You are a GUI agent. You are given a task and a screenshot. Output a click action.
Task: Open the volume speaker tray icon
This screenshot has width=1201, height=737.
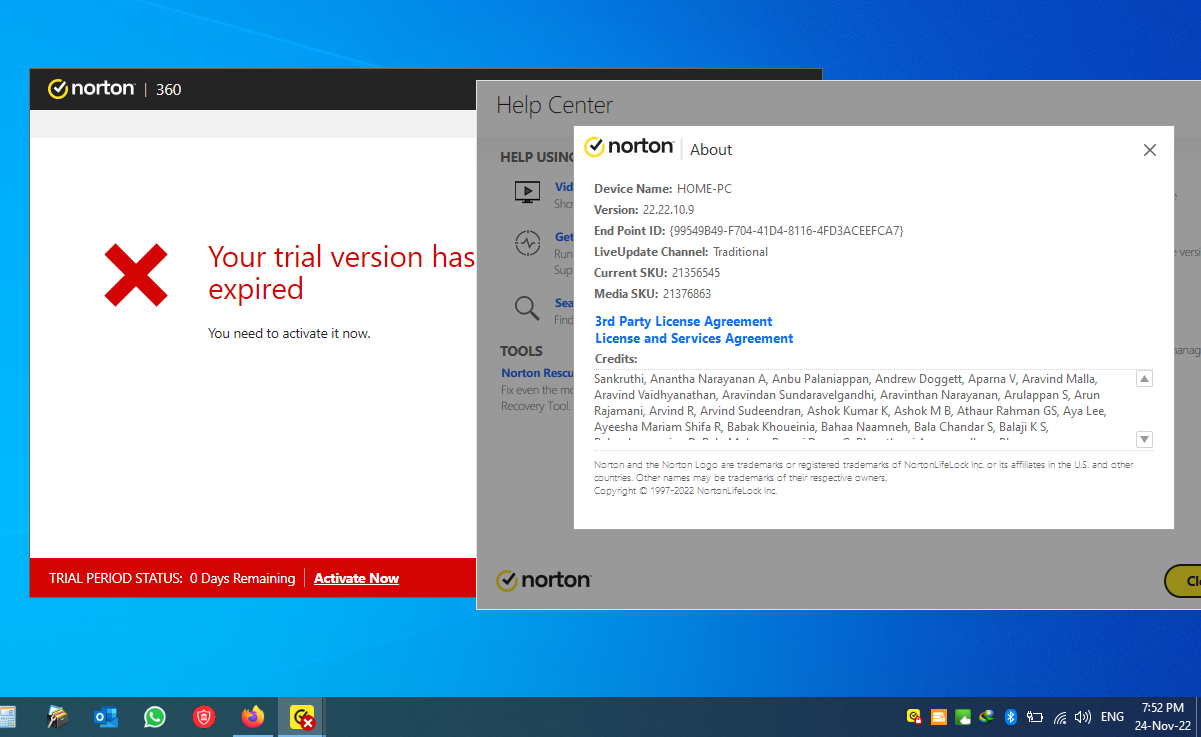pyautogui.click(x=1083, y=717)
